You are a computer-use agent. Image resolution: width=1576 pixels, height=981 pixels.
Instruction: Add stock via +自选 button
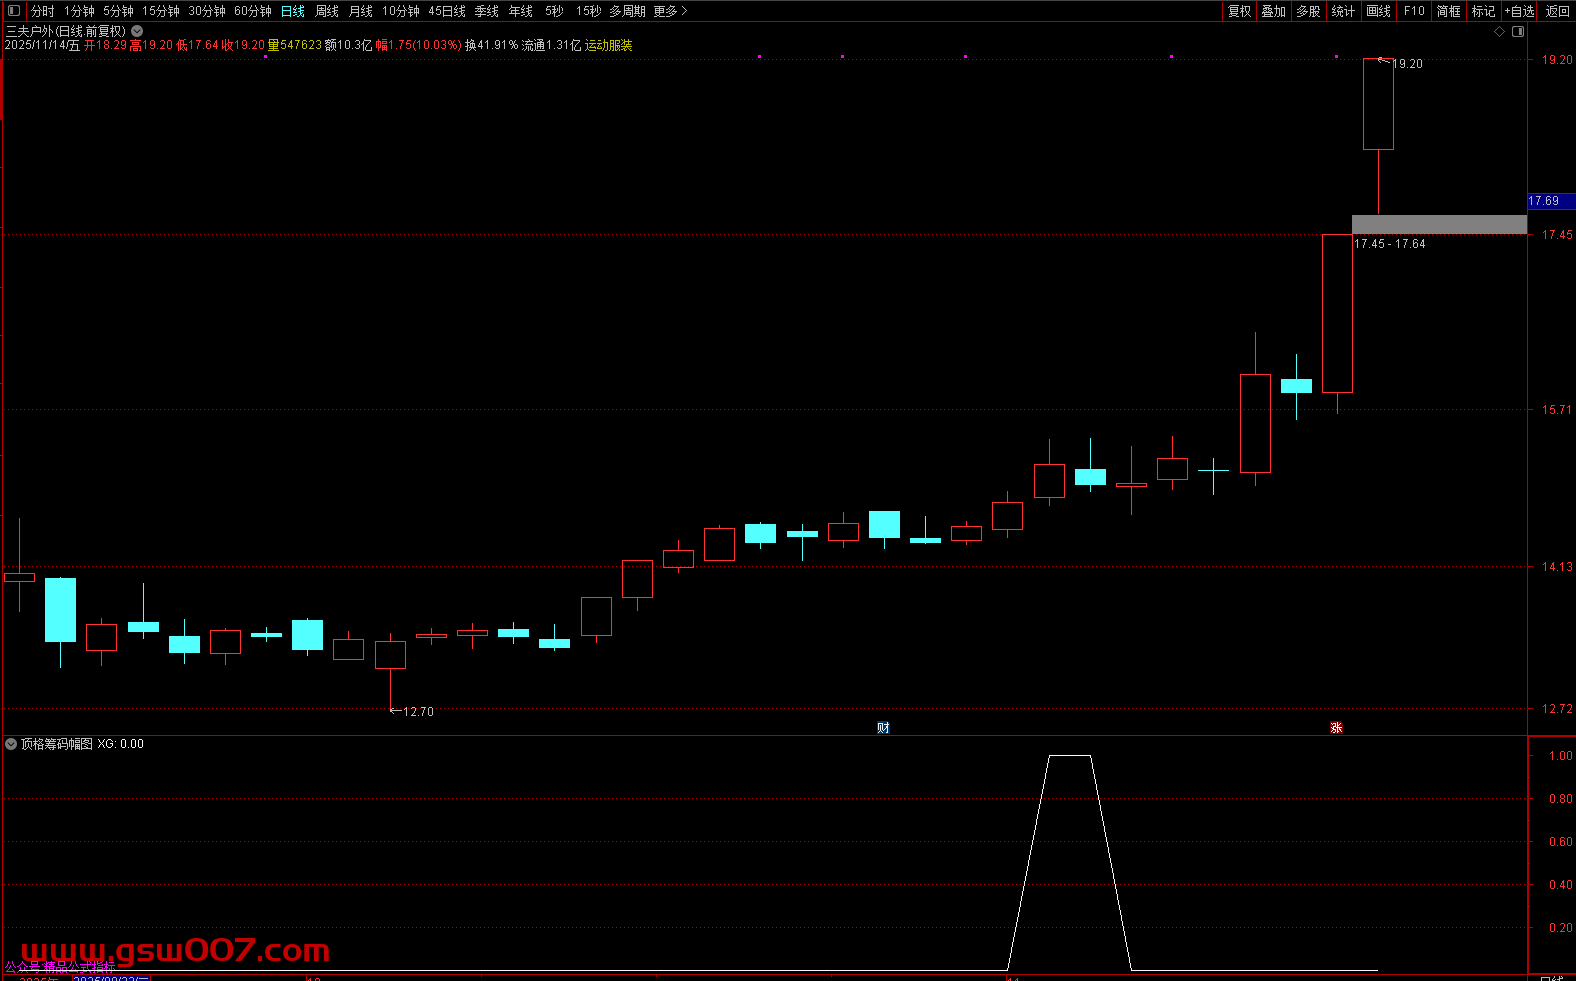coord(1519,11)
